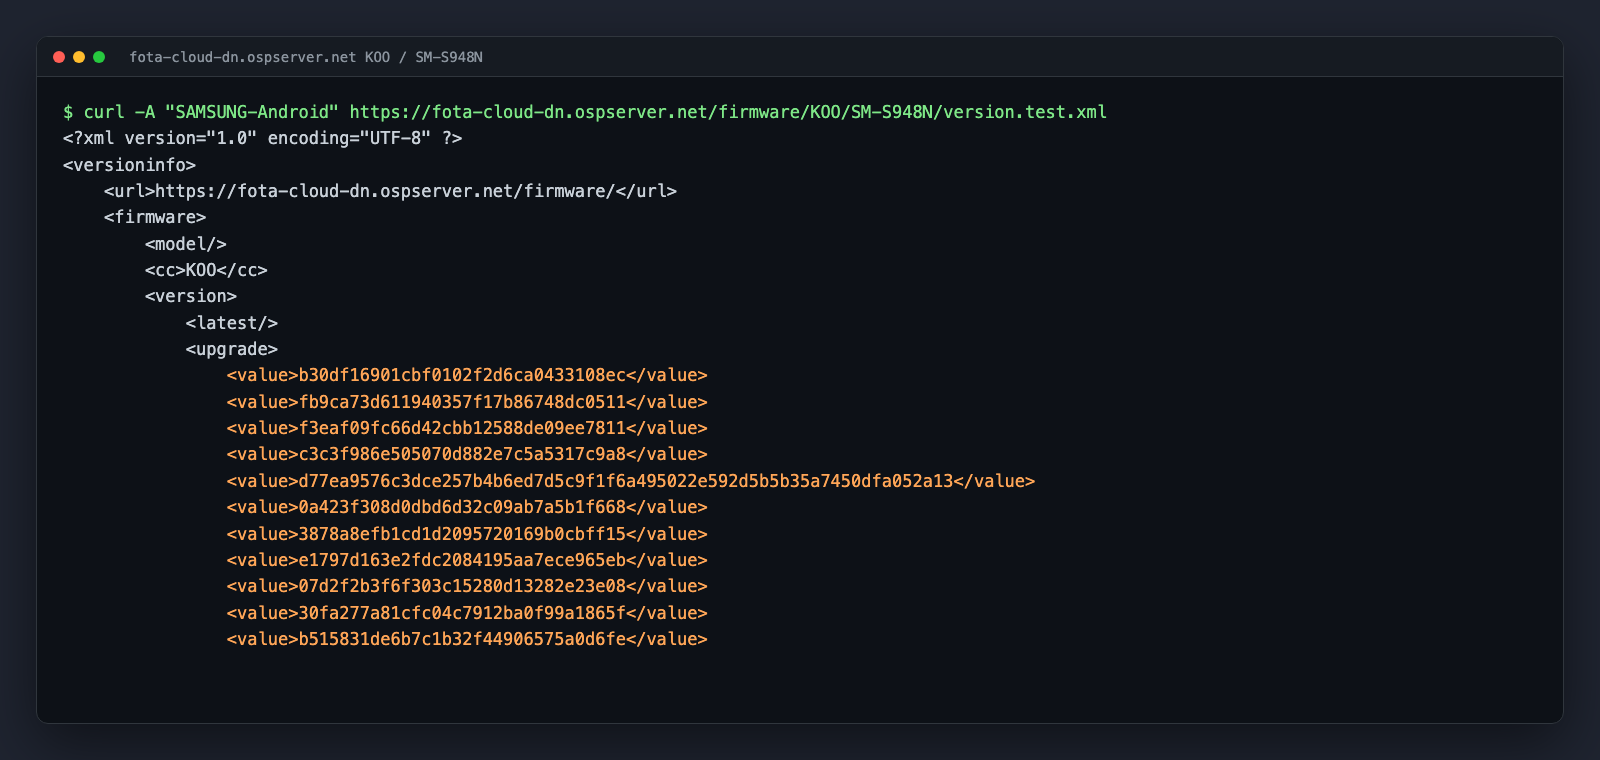Click the green maximize window button
This screenshot has width=1600, height=760.
point(99,57)
